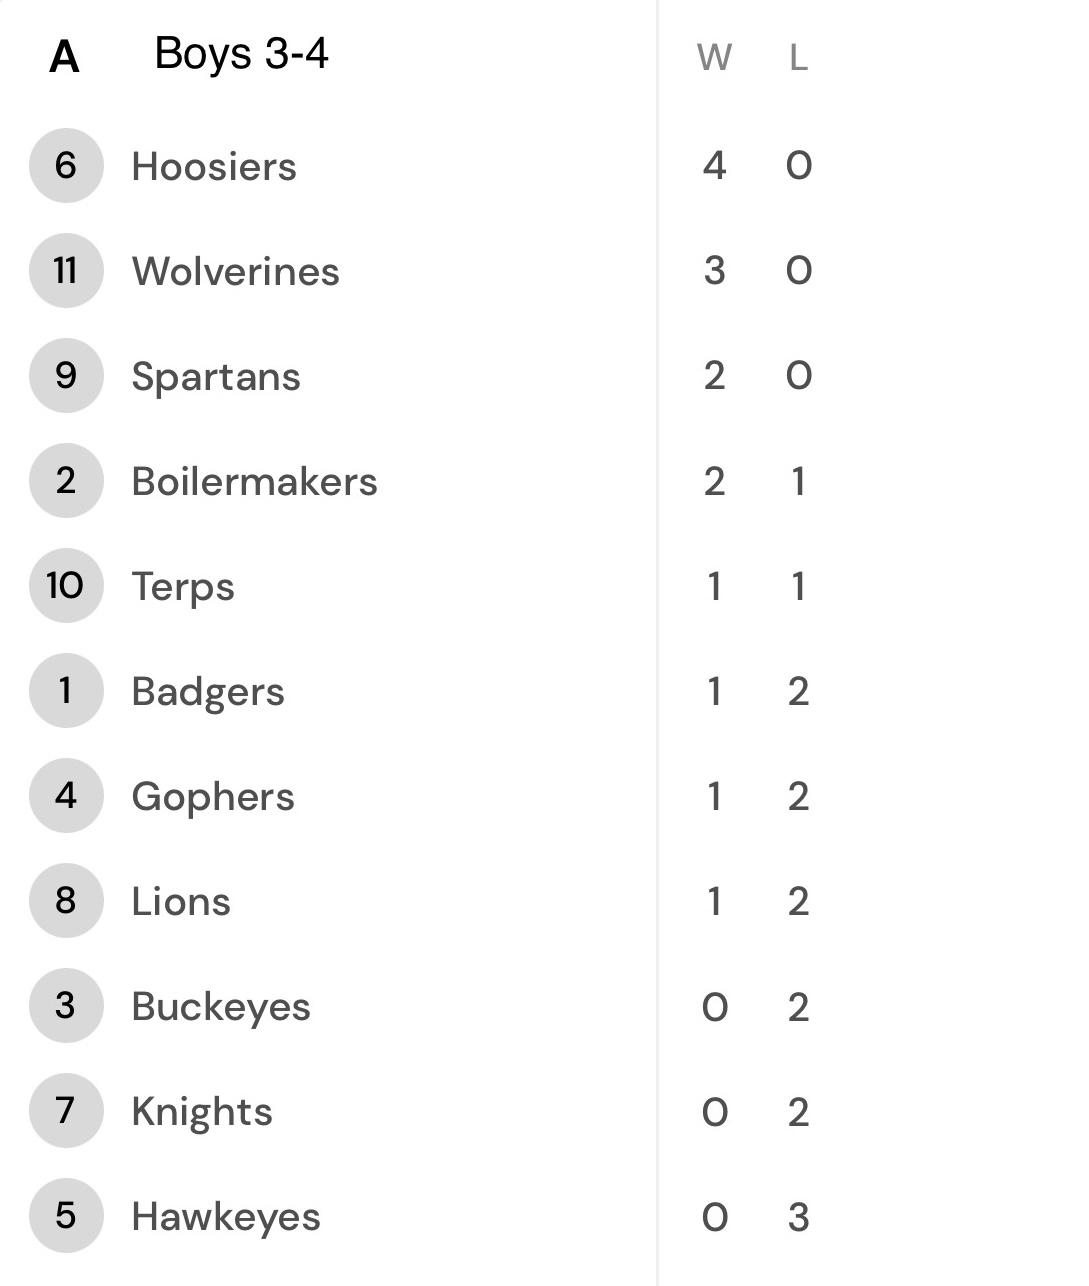Tap the Lions number 8 badge
Screen dimensions: 1089x1286
[66, 901]
